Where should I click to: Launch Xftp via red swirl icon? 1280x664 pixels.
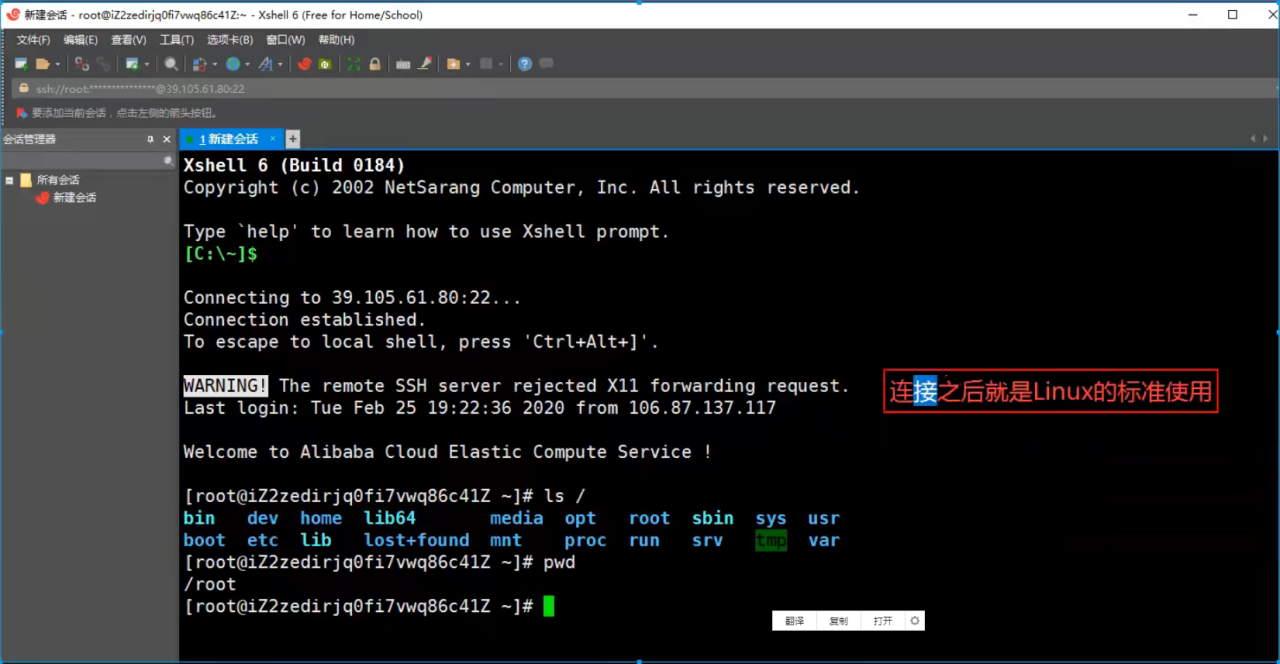point(304,64)
